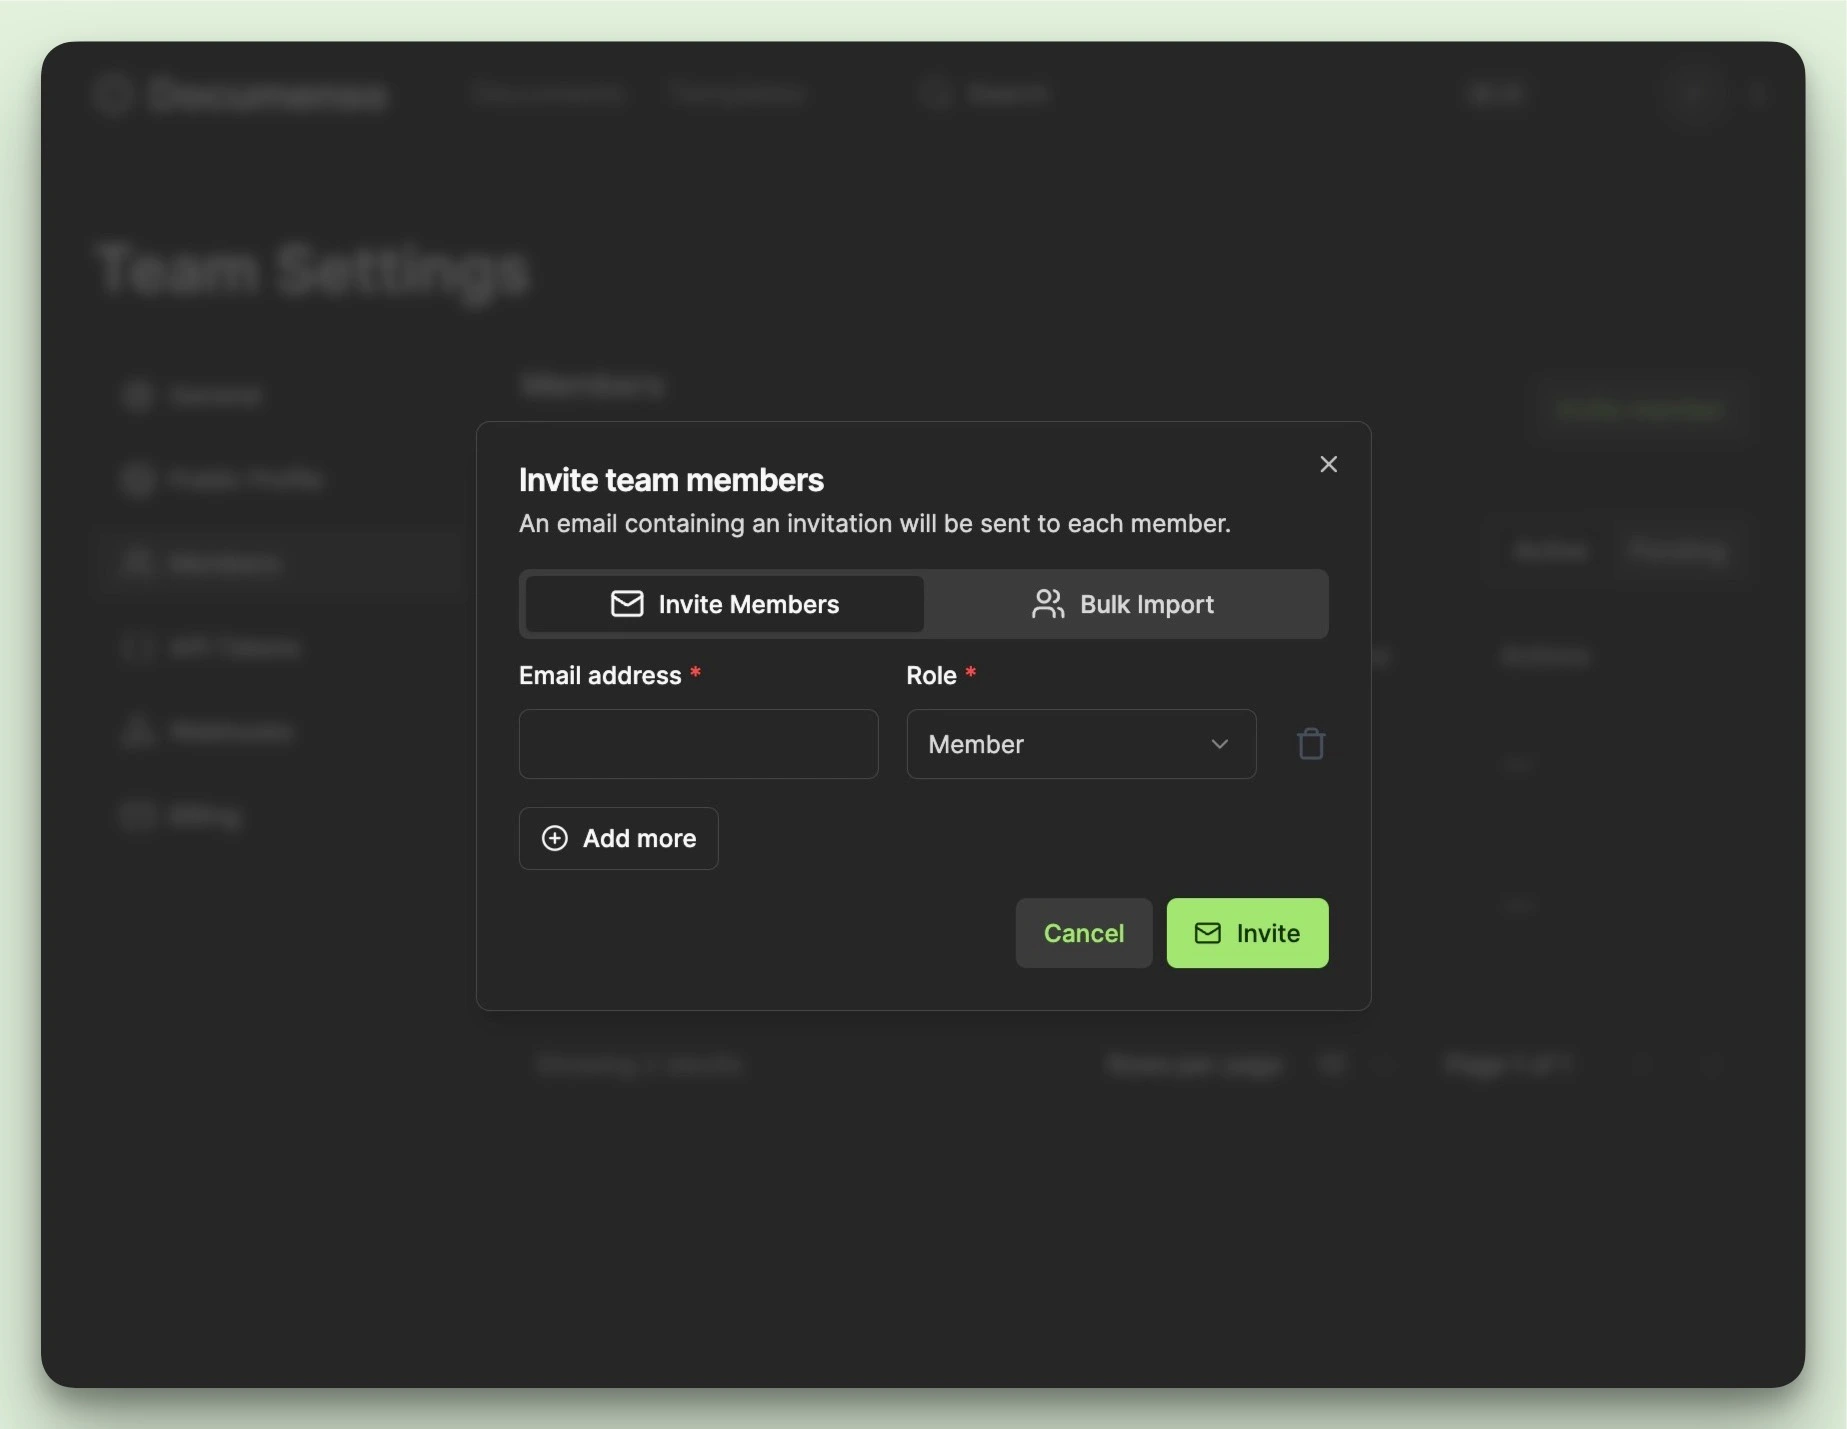Click the envelope icon on Invite Members tab
1847x1429 pixels.
click(627, 604)
